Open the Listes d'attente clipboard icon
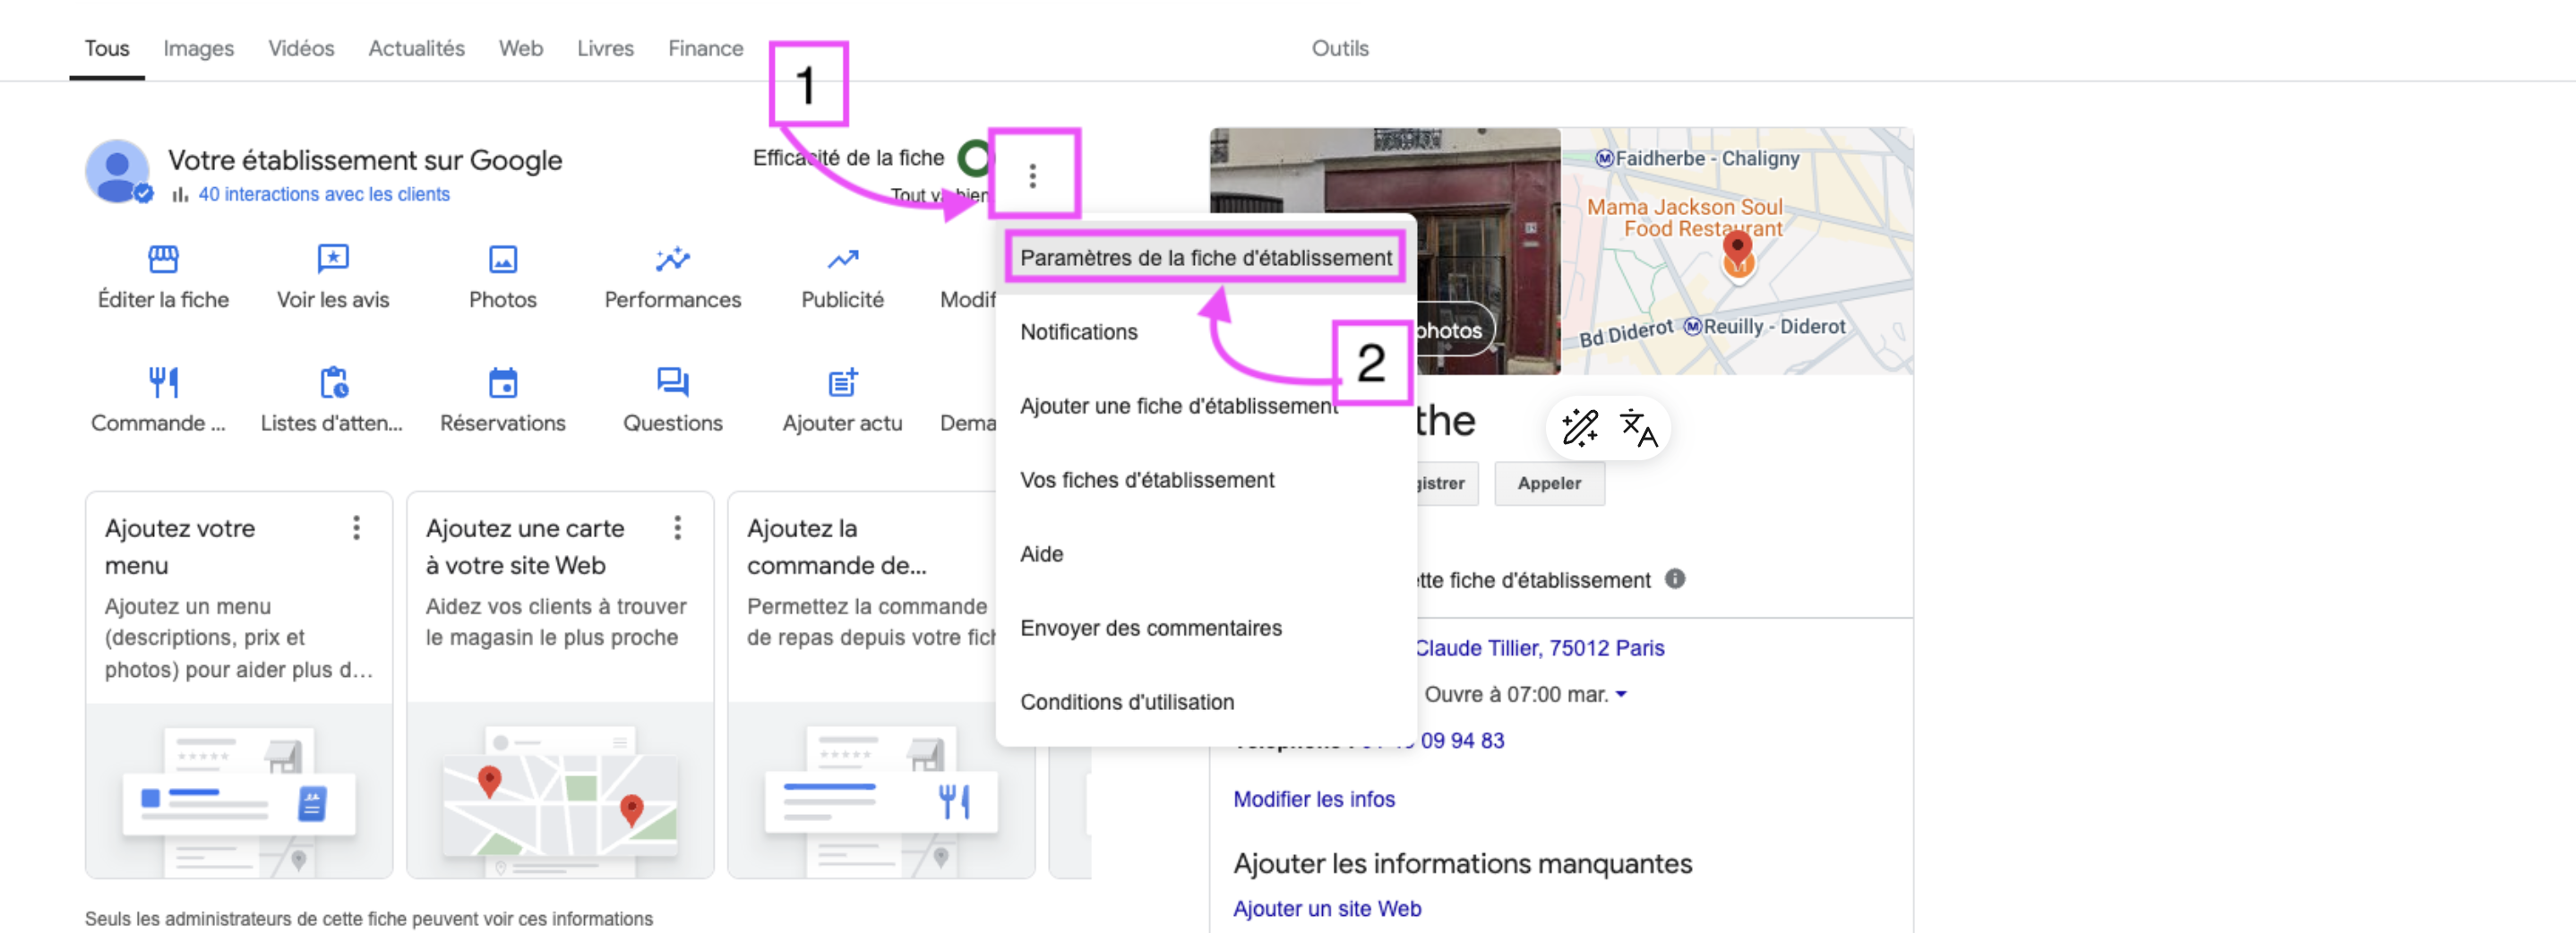2576x933 pixels. (333, 382)
